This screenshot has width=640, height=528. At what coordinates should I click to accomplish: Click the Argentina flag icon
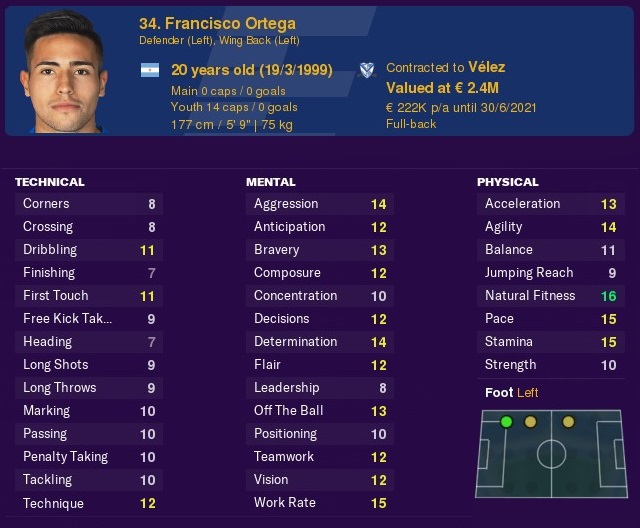[x=150, y=70]
